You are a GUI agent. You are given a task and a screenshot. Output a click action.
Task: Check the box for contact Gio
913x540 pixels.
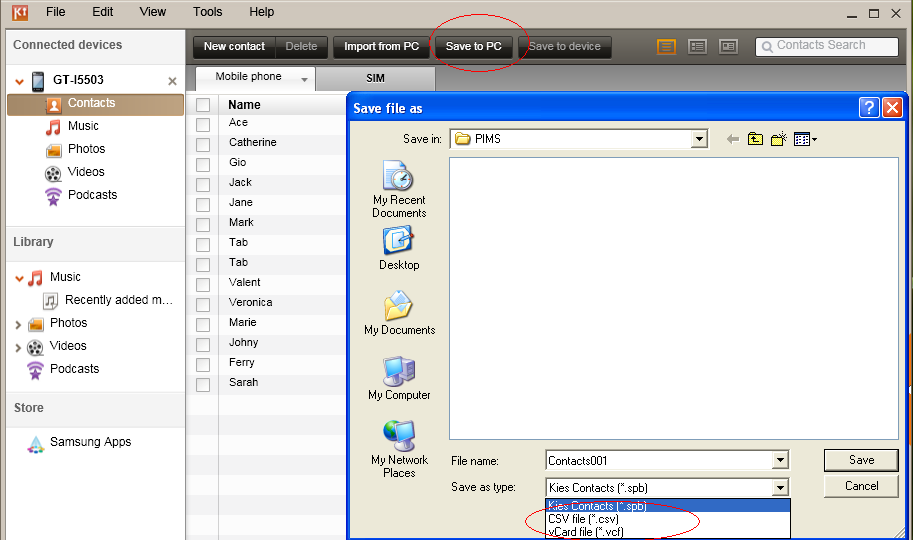point(203,165)
